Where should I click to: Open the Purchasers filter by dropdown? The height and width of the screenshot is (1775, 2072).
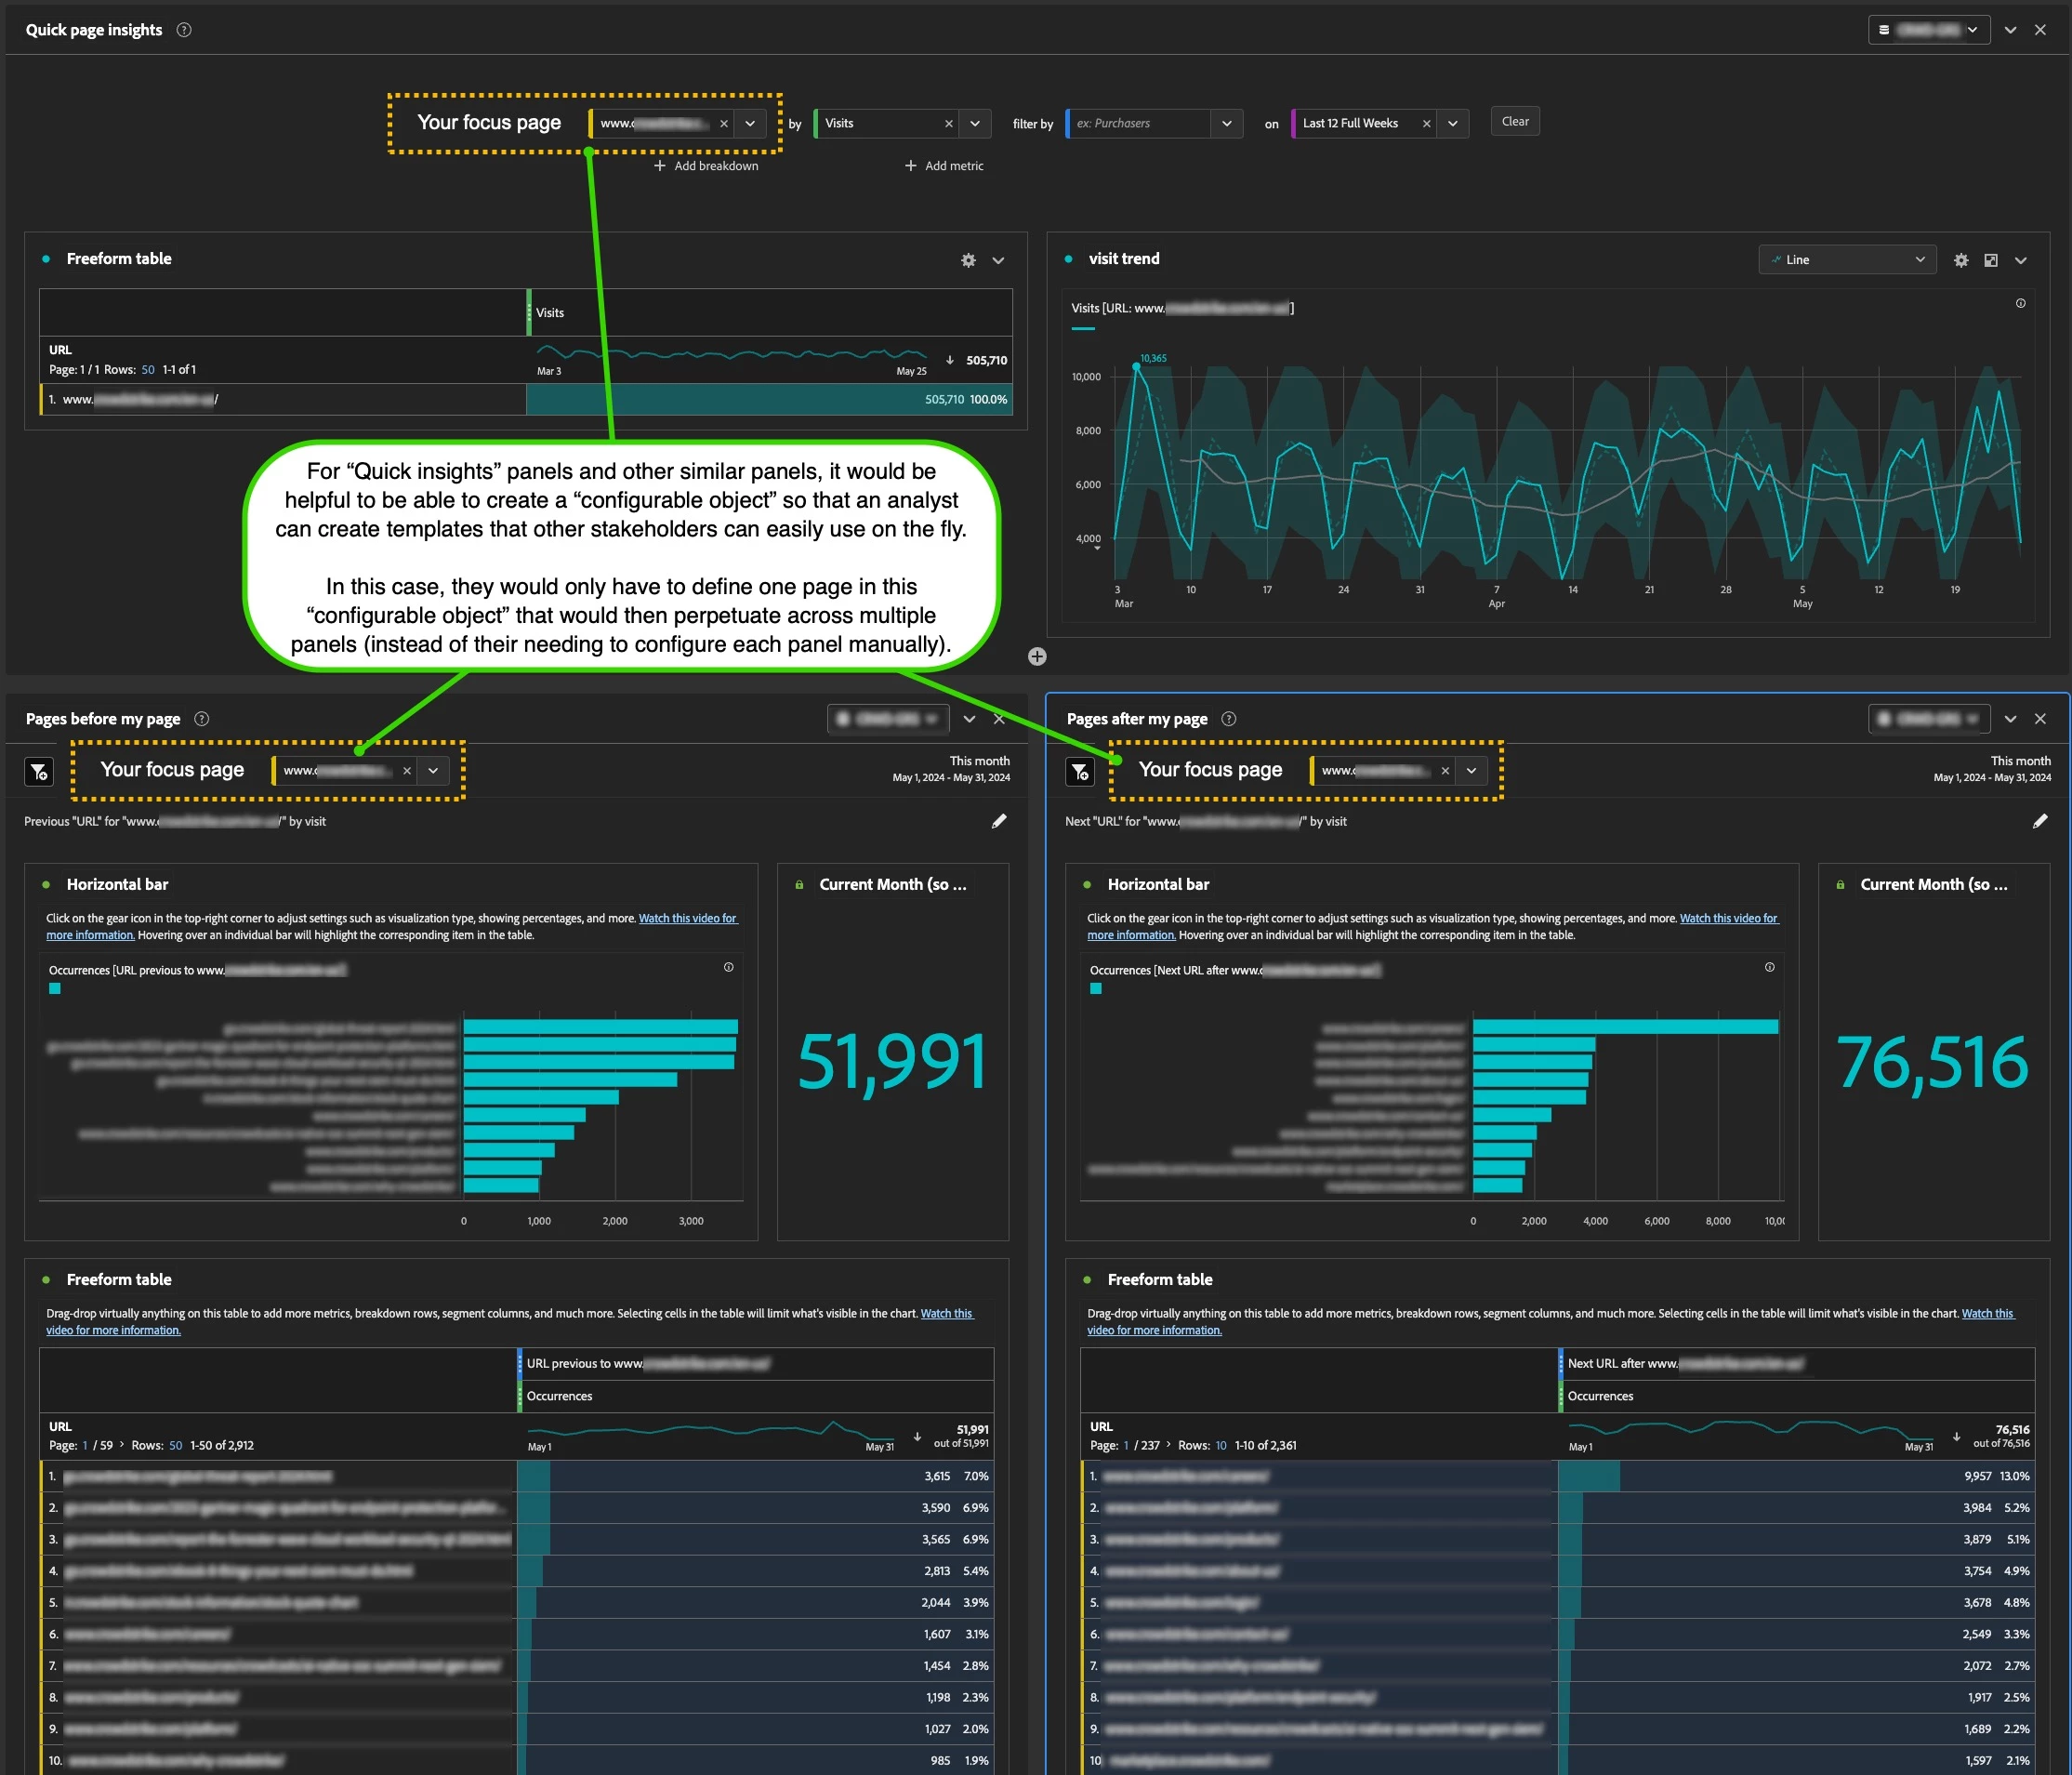(x=1226, y=124)
